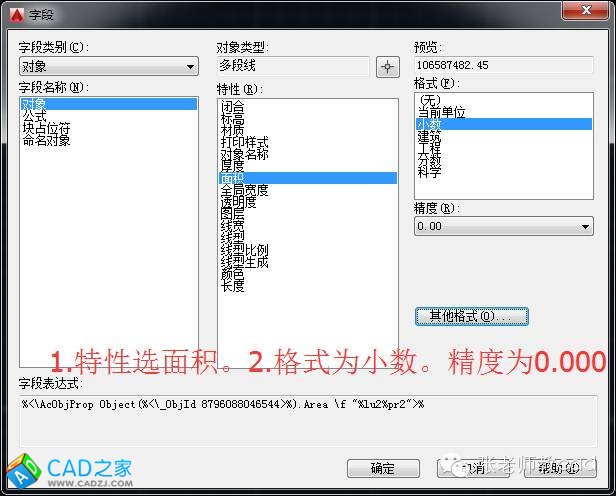Click the select object crosshair button
Viewport: 616px width, 496px height.
click(x=388, y=67)
